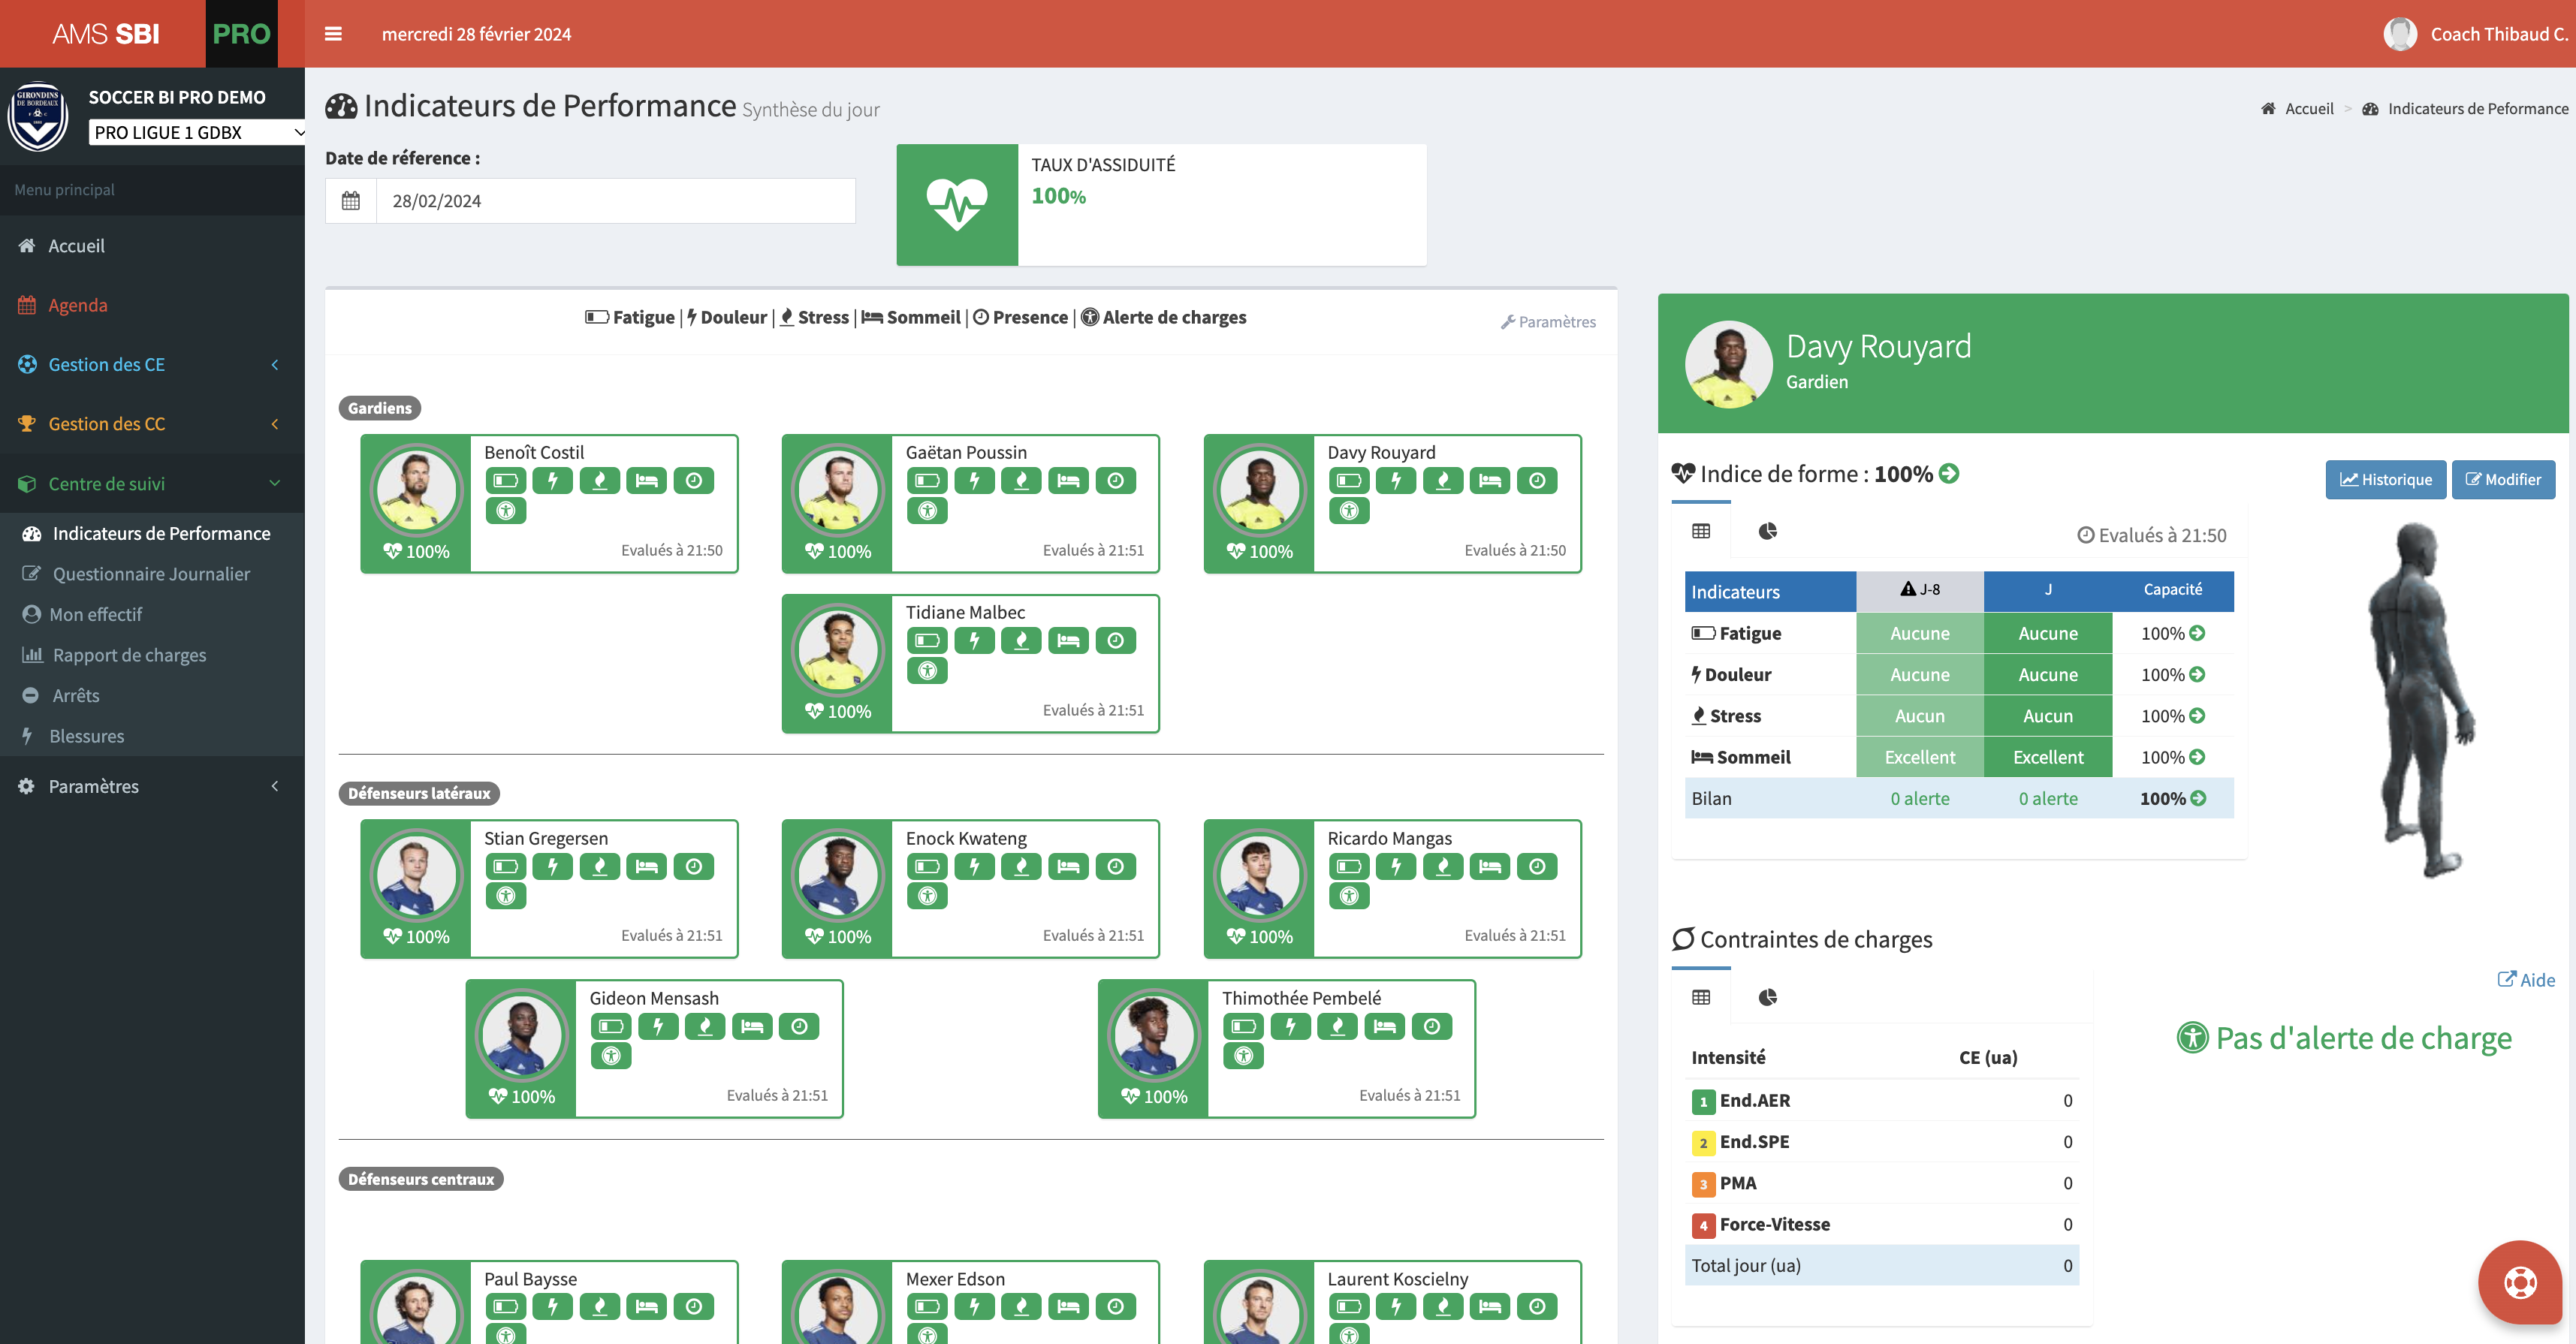Click the calendar icon beside reference date

pyautogui.click(x=351, y=201)
